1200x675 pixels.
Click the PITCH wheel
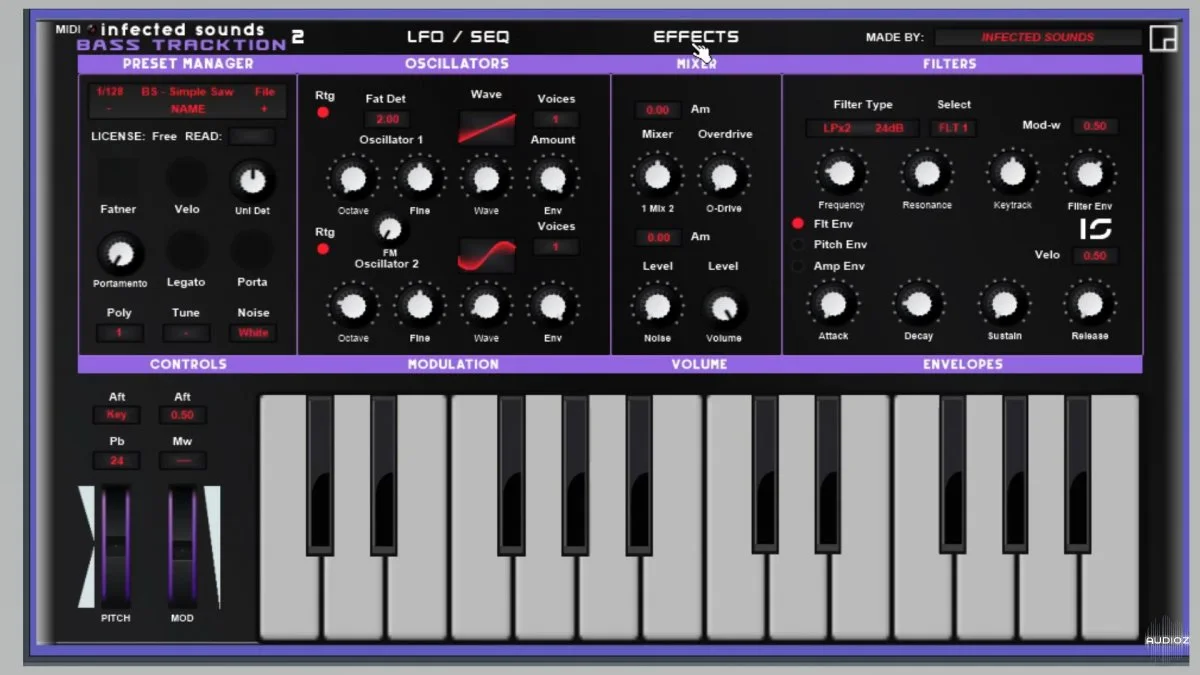pos(116,546)
